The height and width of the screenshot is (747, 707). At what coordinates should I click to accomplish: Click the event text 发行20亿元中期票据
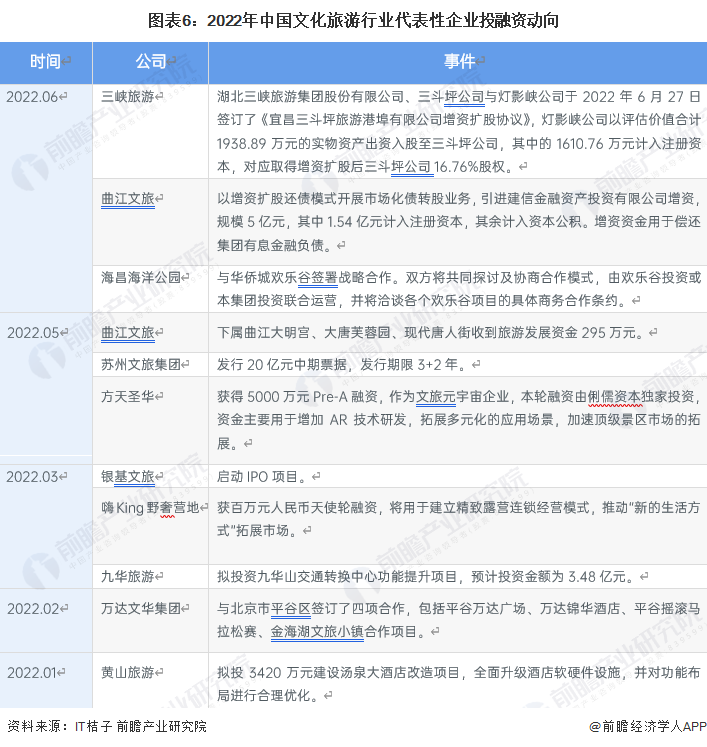[344, 364]
